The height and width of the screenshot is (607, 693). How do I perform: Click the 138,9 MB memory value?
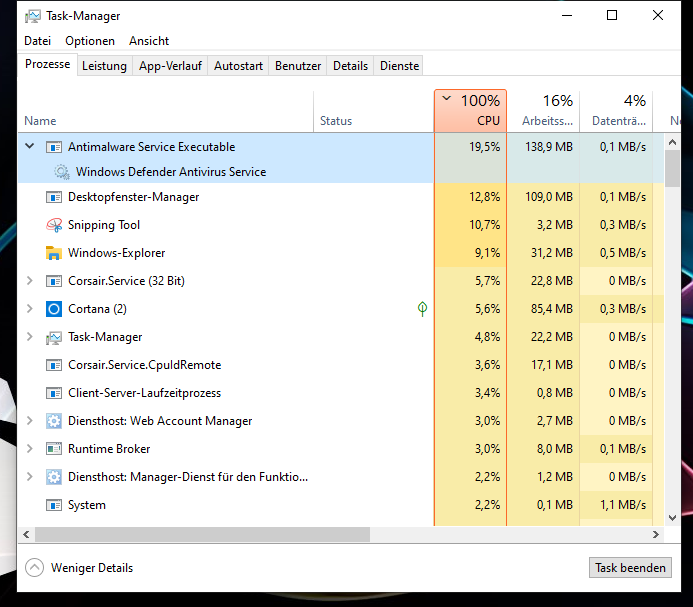(549, 147)
